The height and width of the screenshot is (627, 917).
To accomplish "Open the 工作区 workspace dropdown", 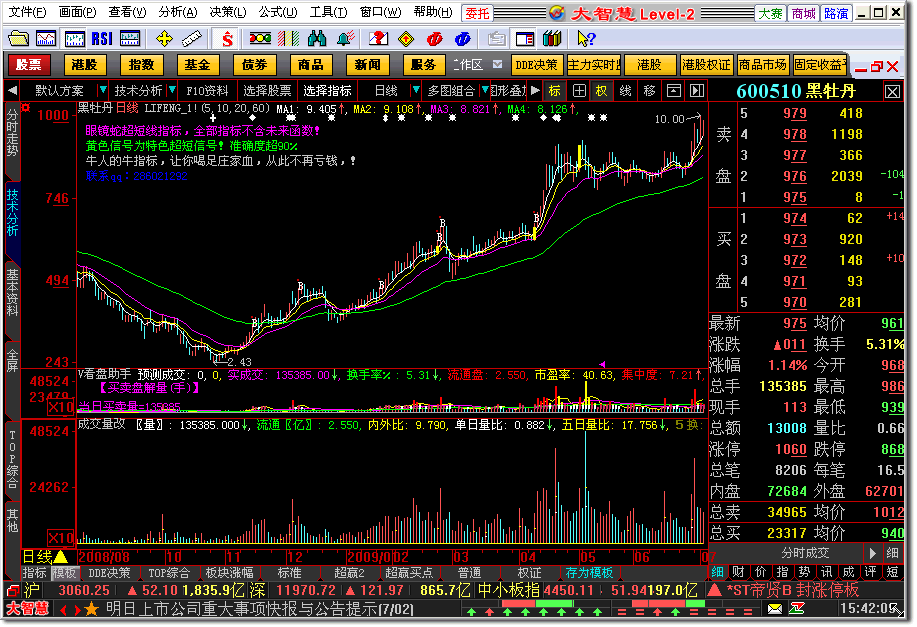I will (497, 64).
